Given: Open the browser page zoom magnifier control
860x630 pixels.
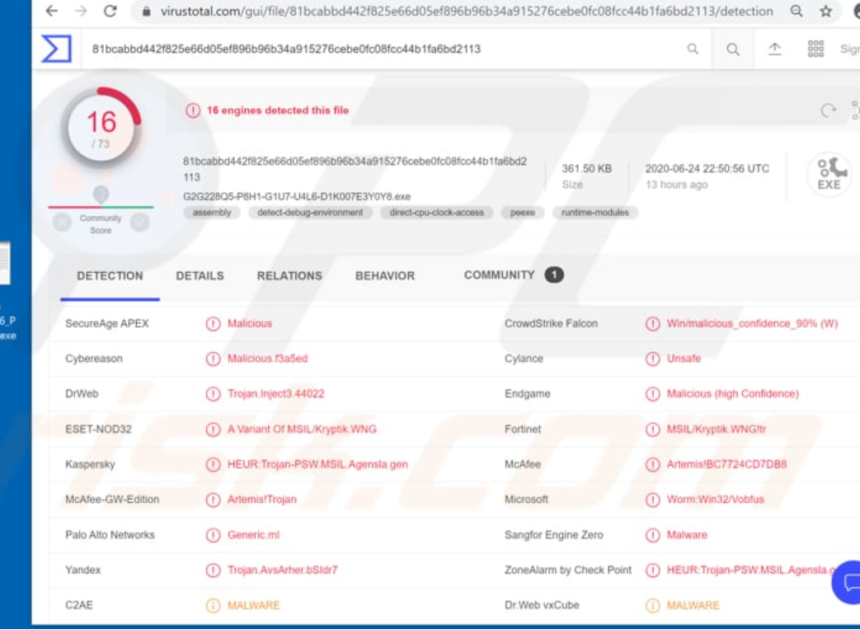Looking at the screenshot, I should pyautogui.click(x=795, y=12).
